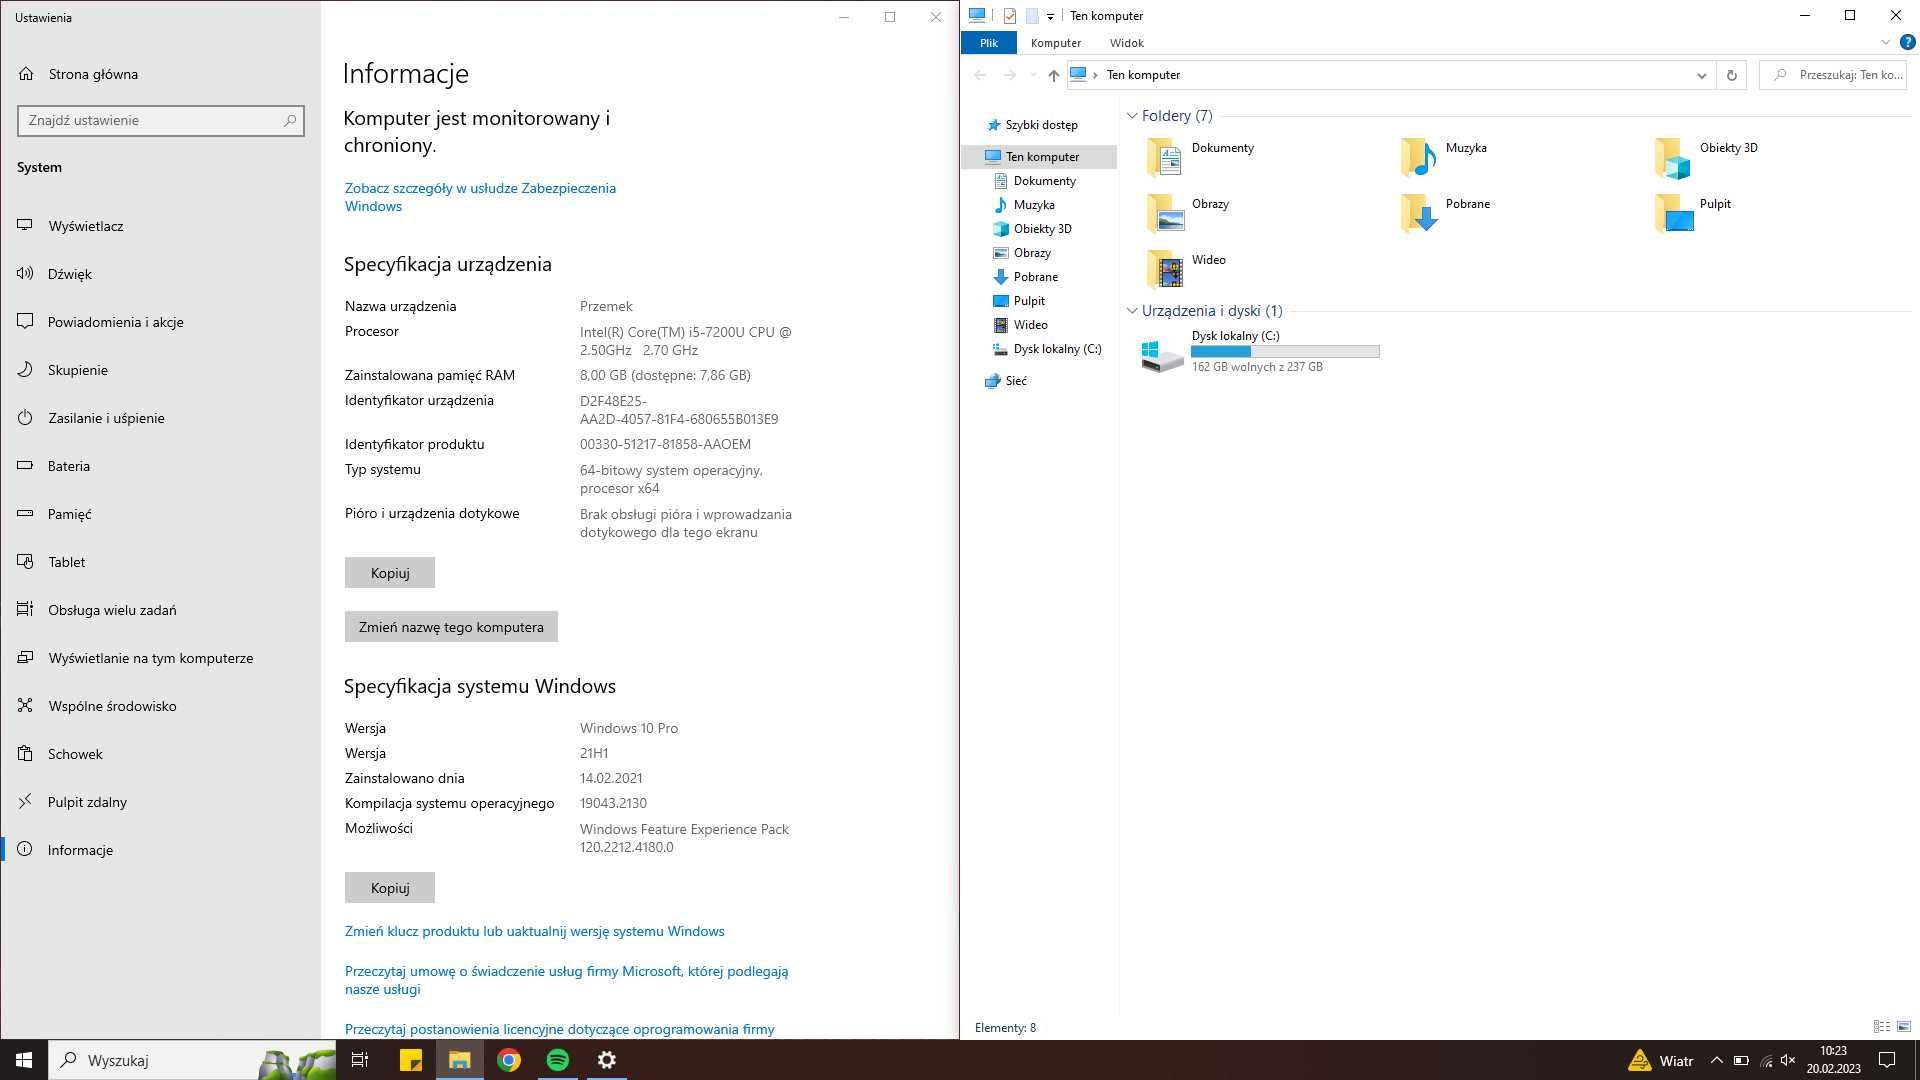Open Obiekty 3D folder icon
The image size is (1920, 1080).
[1673, 158]
